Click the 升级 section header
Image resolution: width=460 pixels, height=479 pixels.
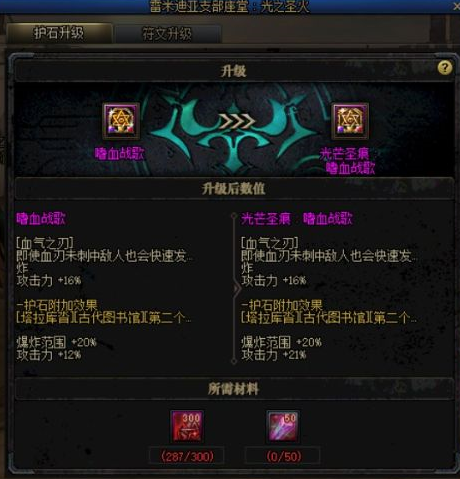[233, 71]
